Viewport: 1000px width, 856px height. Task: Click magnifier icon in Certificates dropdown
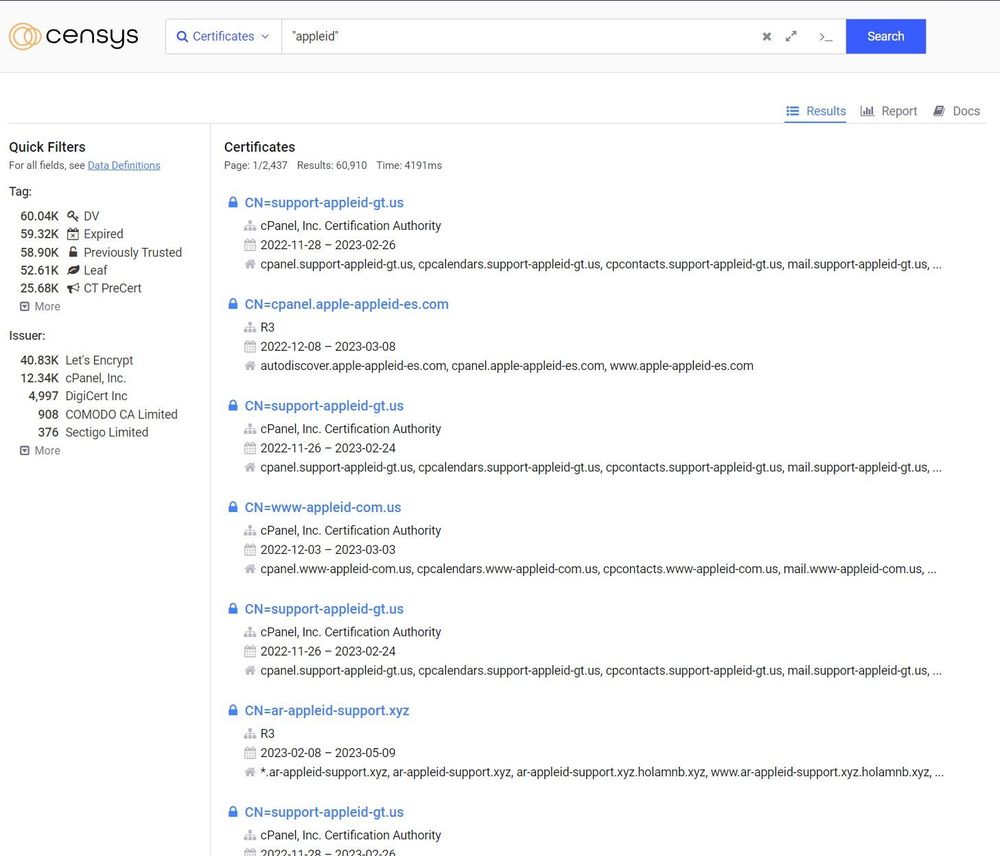point(182,36)
